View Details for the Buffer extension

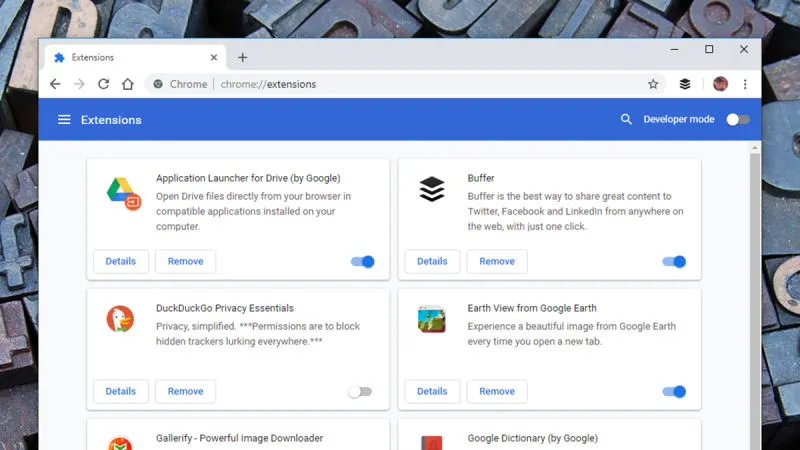(x=432, y=262)
